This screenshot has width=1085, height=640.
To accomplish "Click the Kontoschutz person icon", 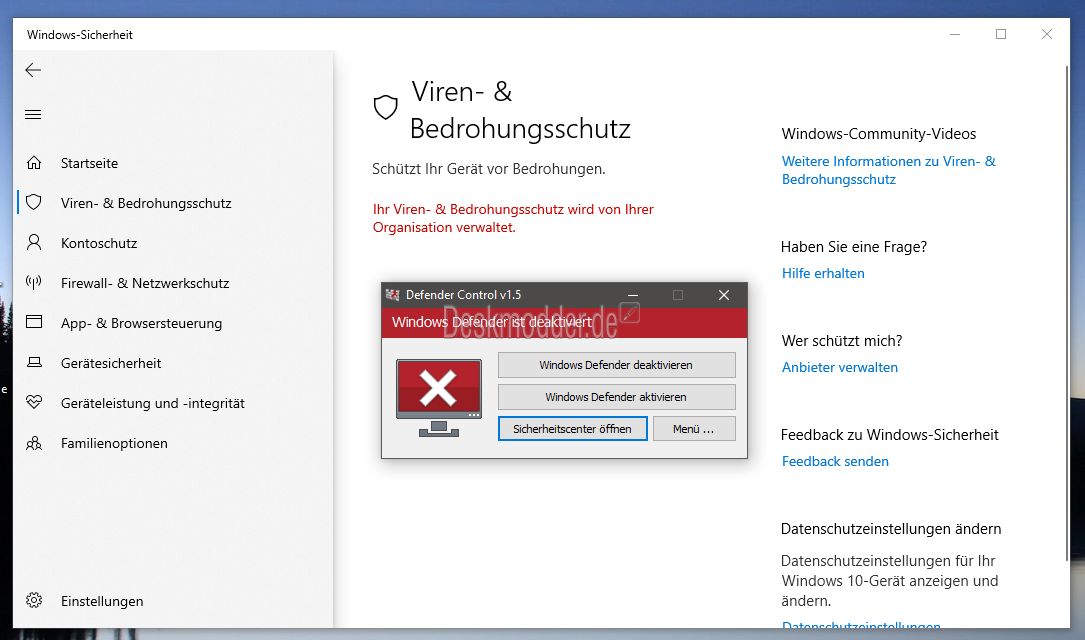I will coord(34,242).
